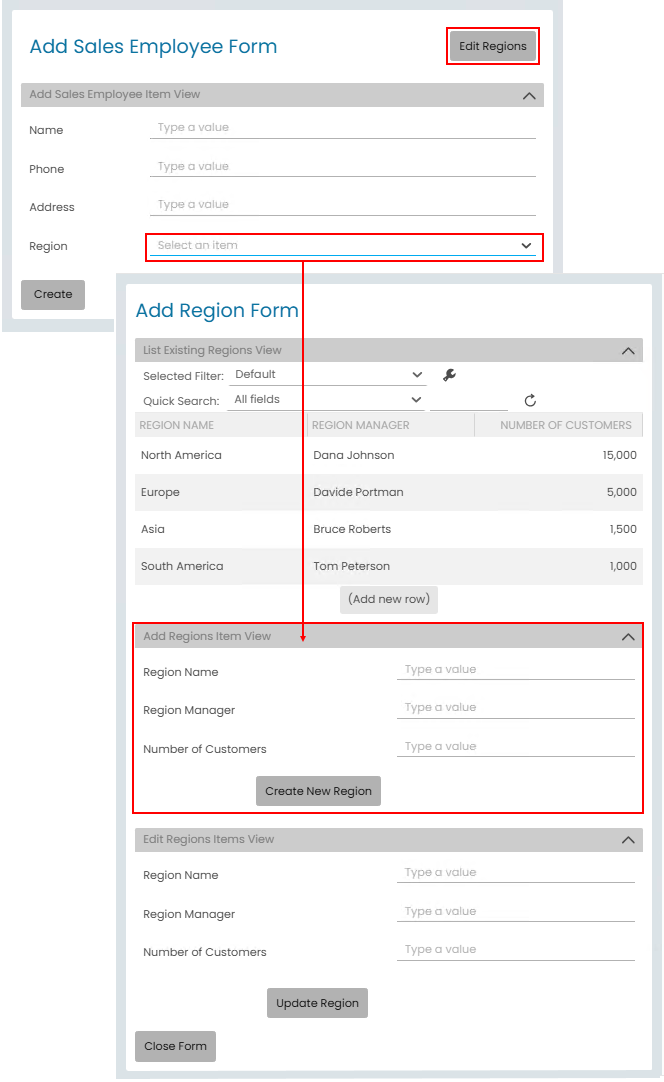
Task: Focus the Phone input field
Action: tap(343, 167)
